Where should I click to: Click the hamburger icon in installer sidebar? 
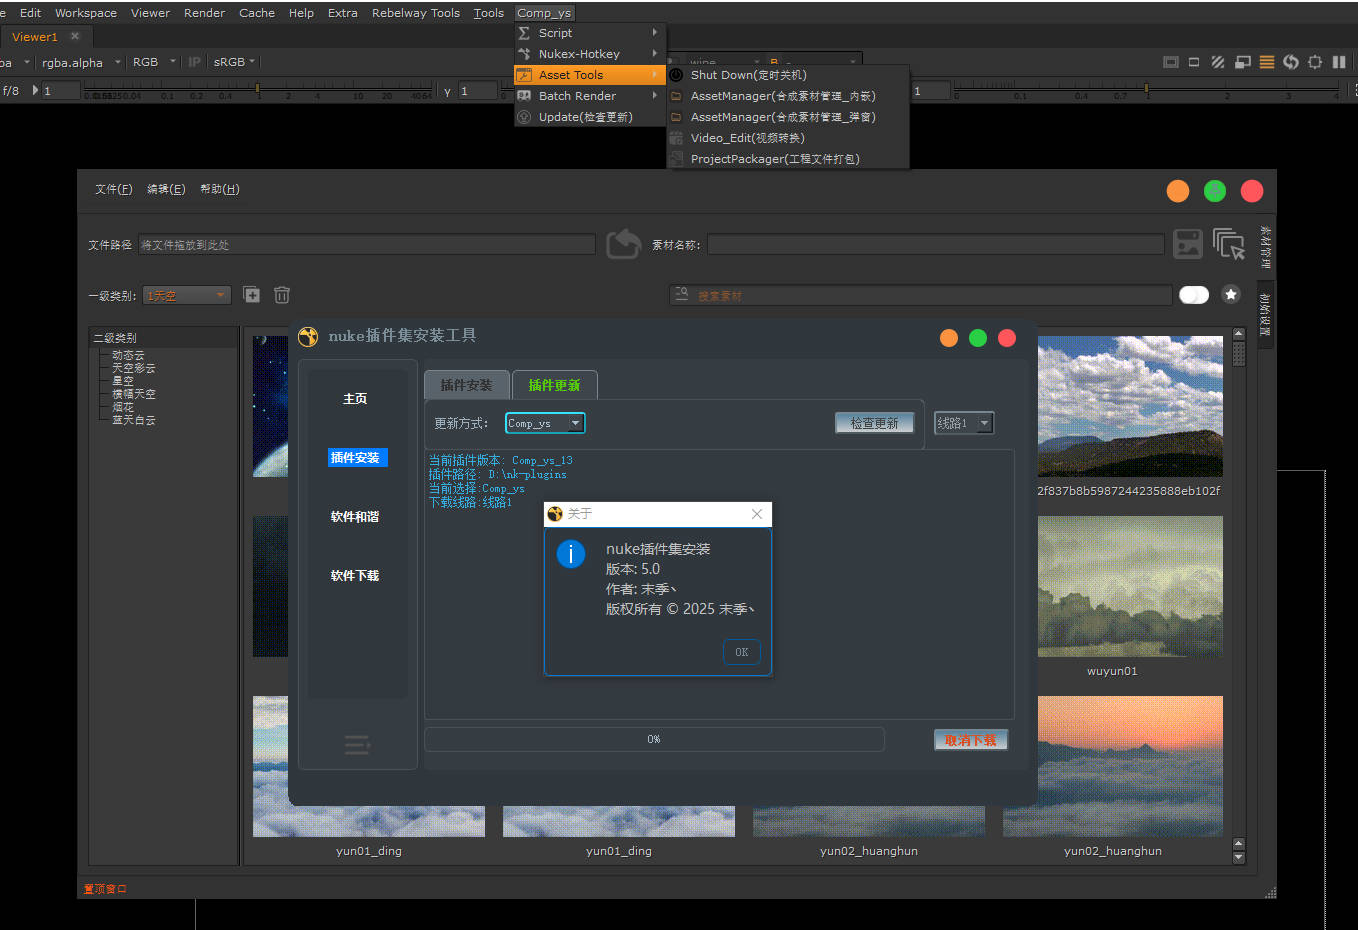pos(357,744)
